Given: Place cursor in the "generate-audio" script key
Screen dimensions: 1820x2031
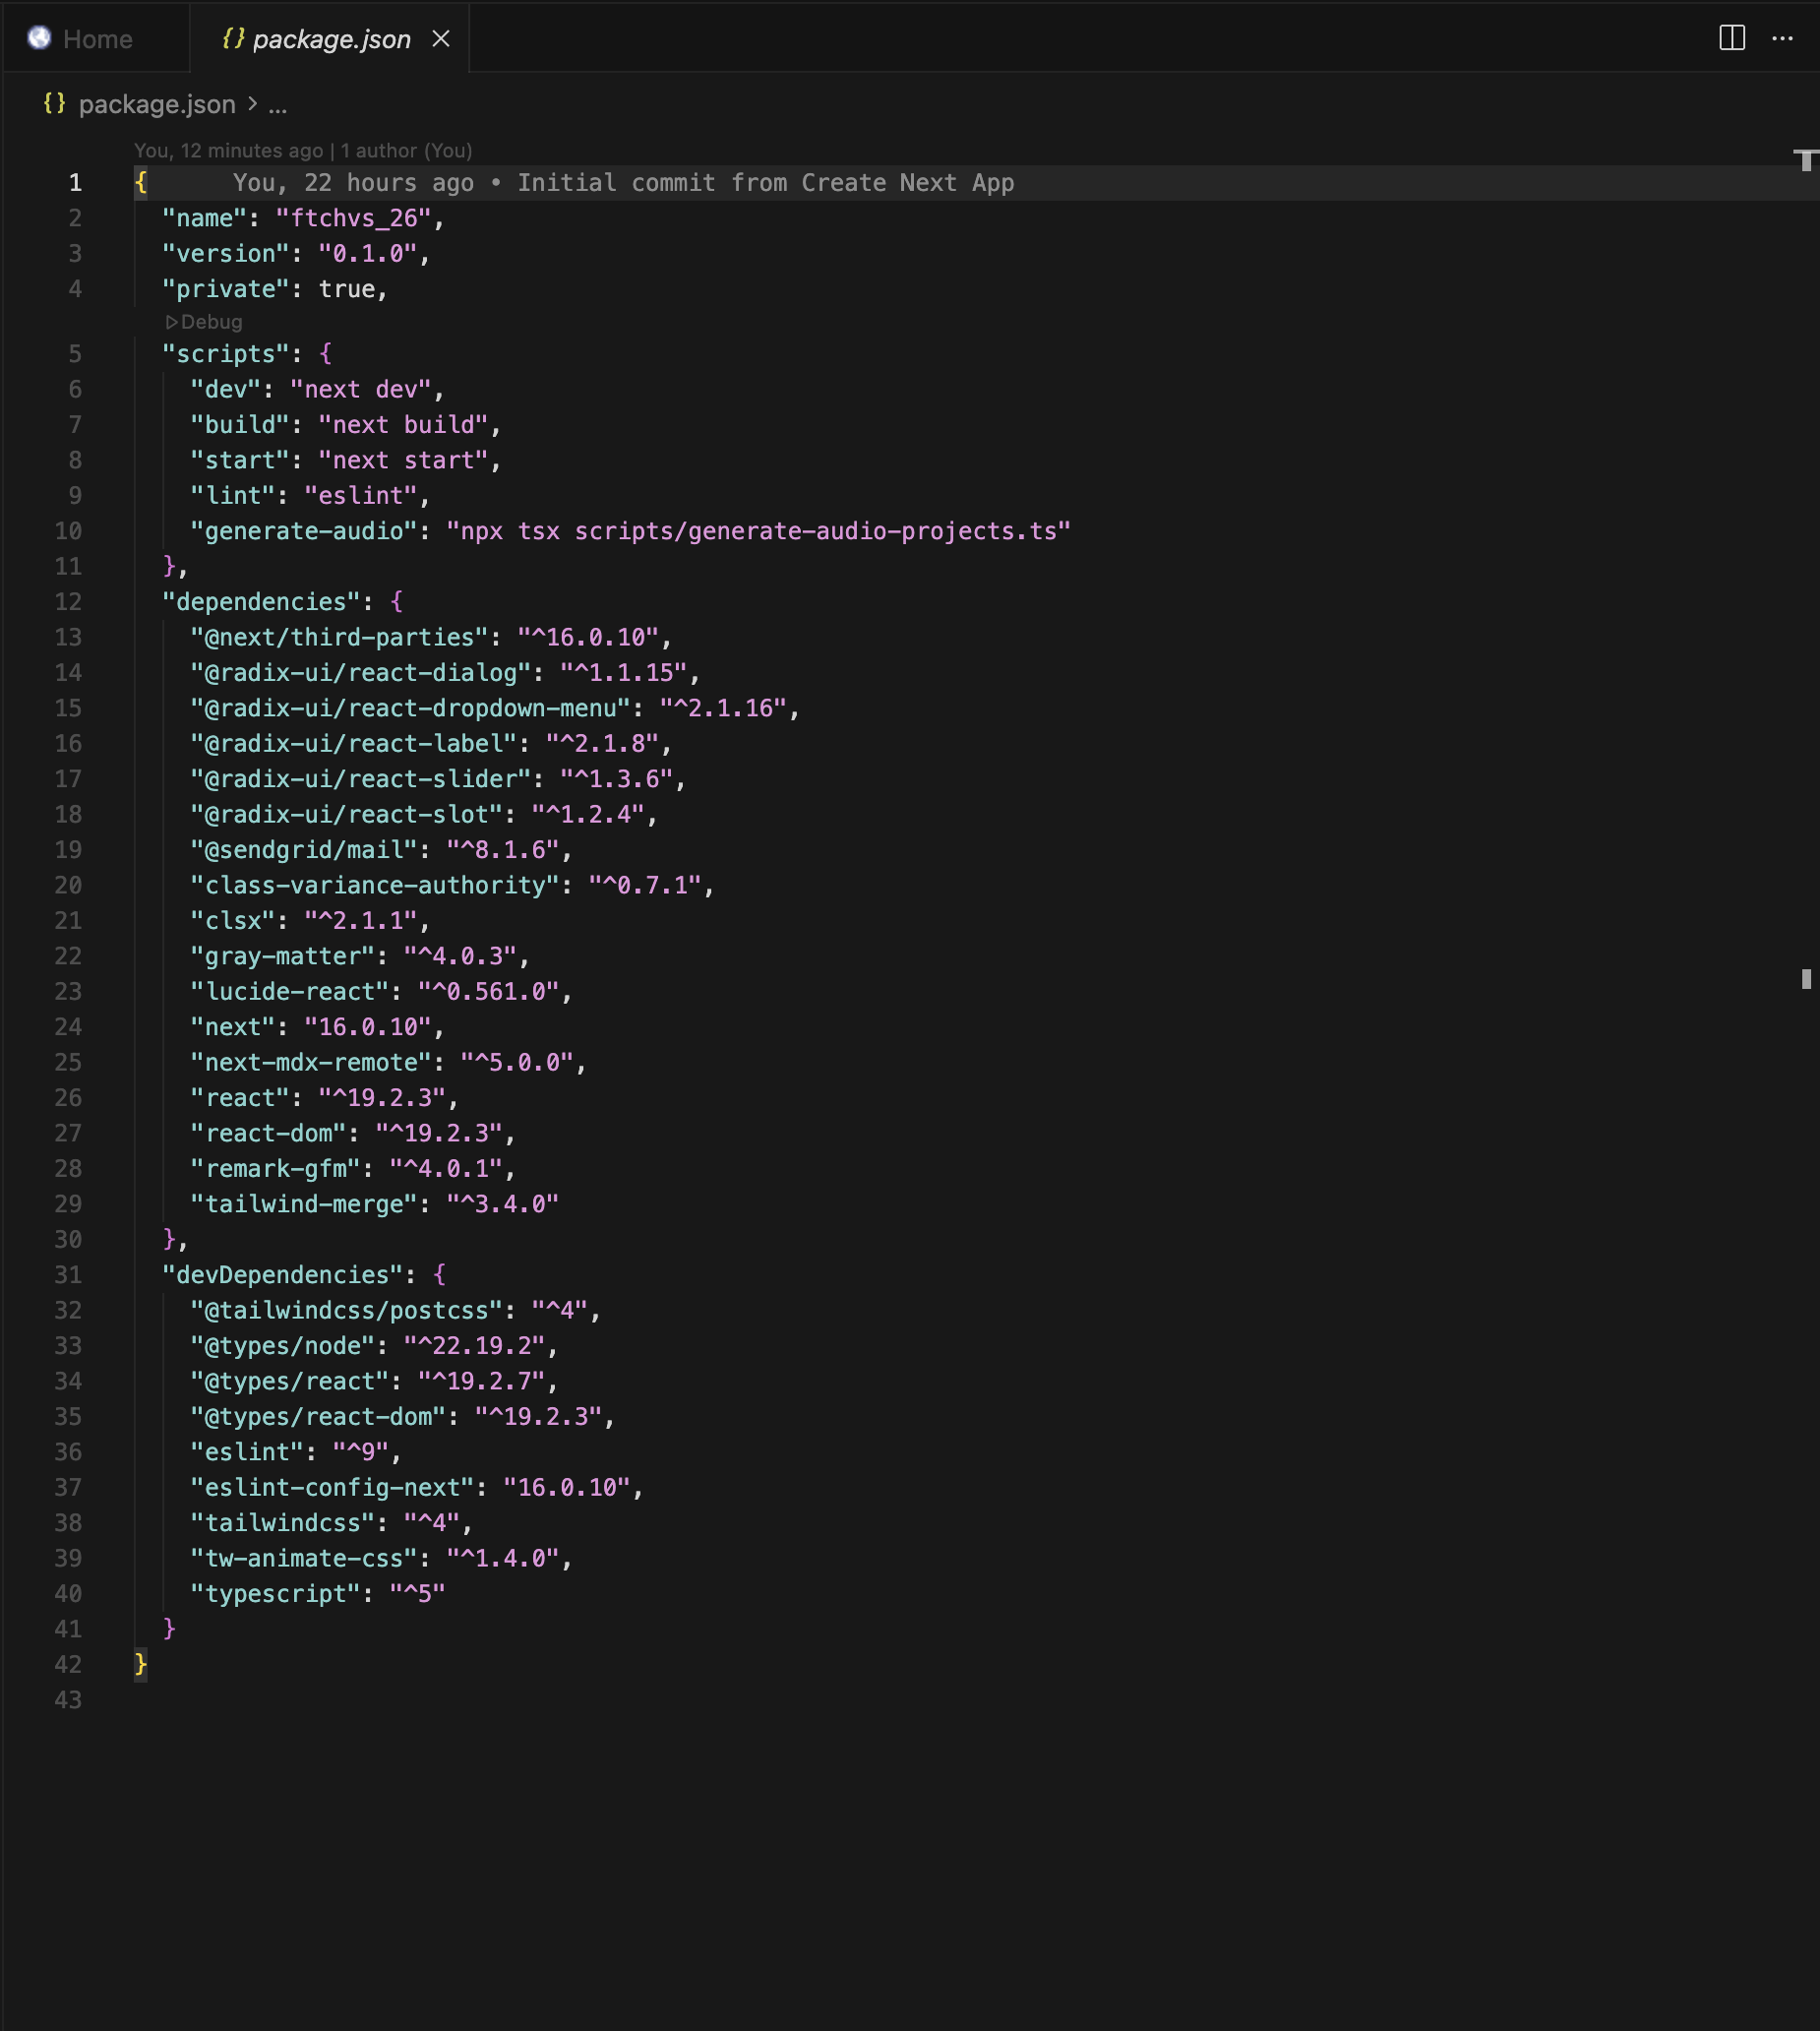Looking at the screenshot, I should click(304, 531).
